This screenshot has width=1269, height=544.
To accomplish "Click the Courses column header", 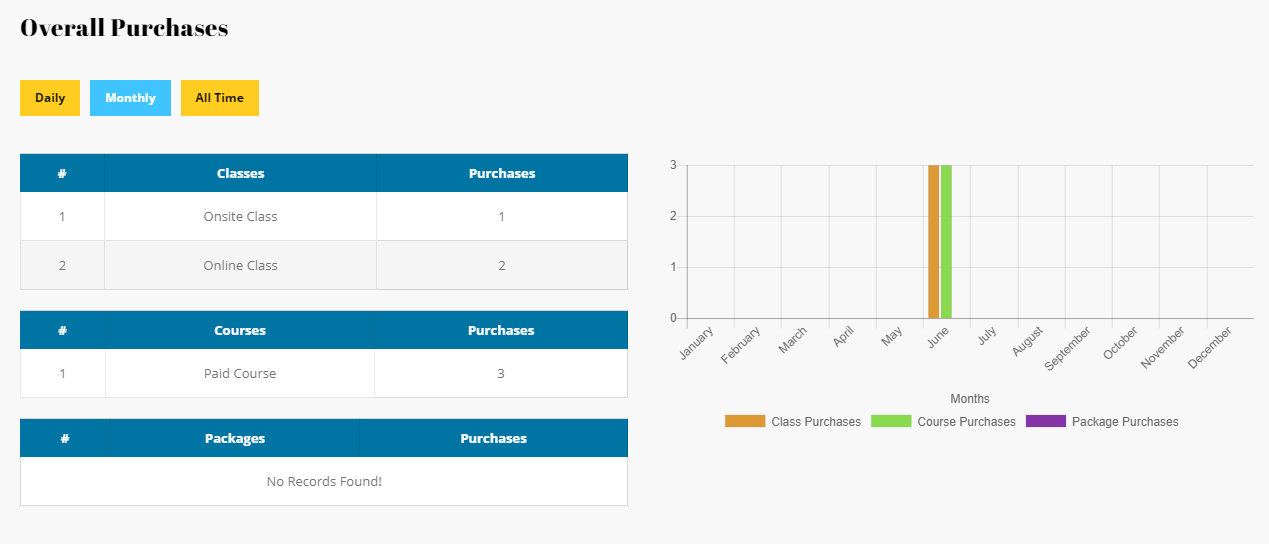I will (x=240, y=330).
